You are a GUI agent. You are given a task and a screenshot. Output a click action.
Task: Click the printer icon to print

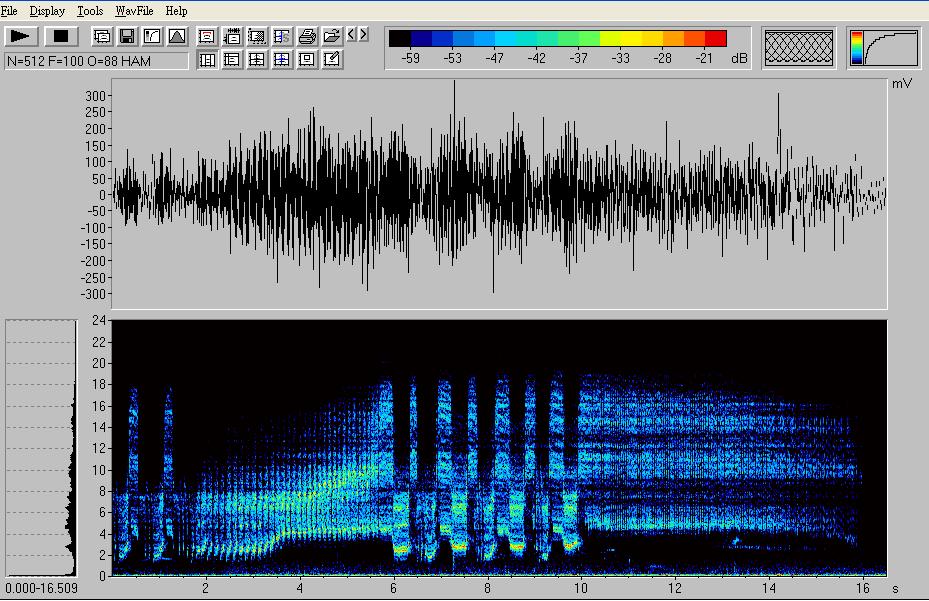coord(307,37)
